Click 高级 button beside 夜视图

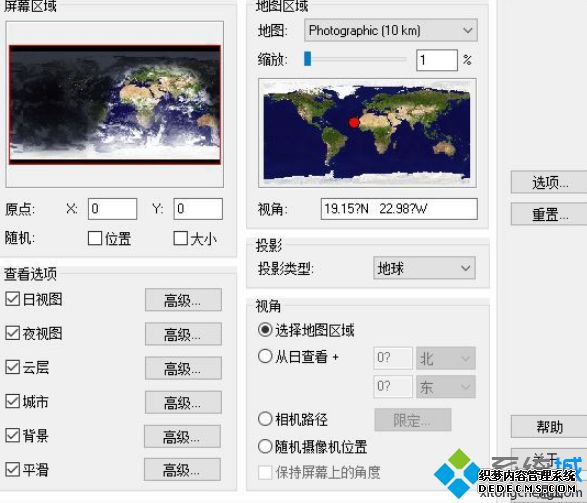click(x=183, y=334)
